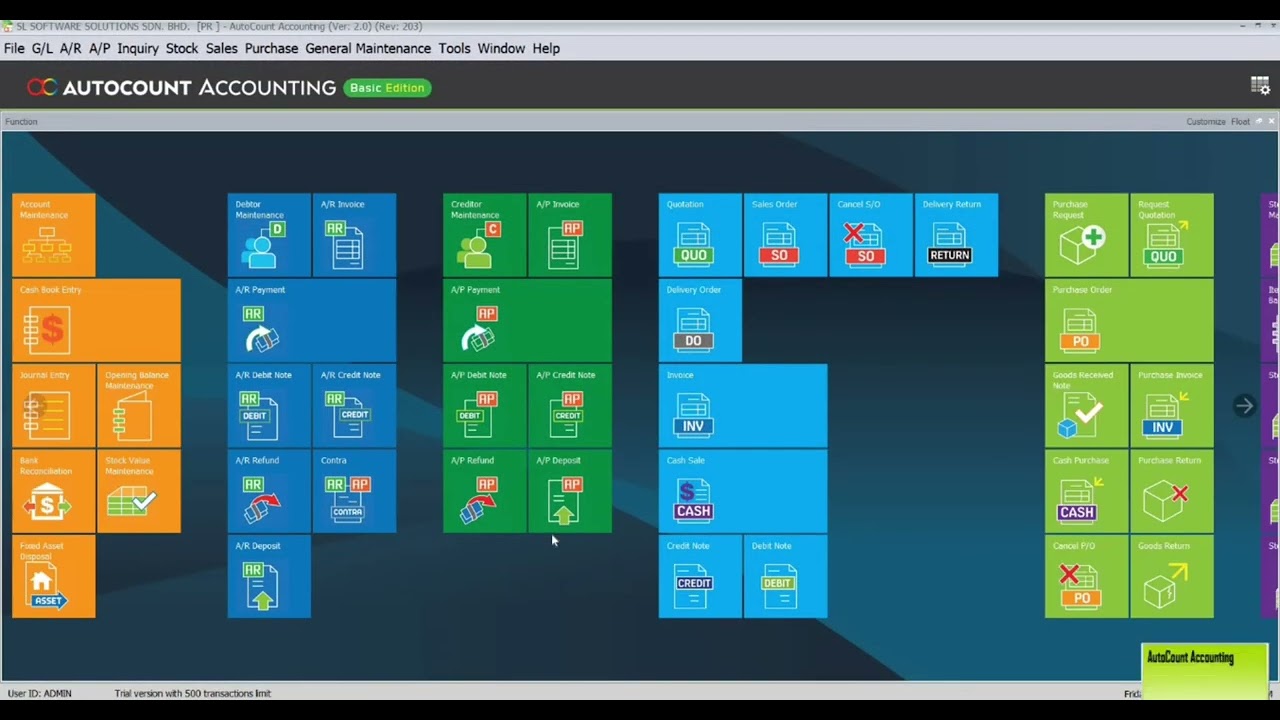Launch the Journal Entry tile
The height and width of the screenshot is (720, 1280).
click(54, 405)
